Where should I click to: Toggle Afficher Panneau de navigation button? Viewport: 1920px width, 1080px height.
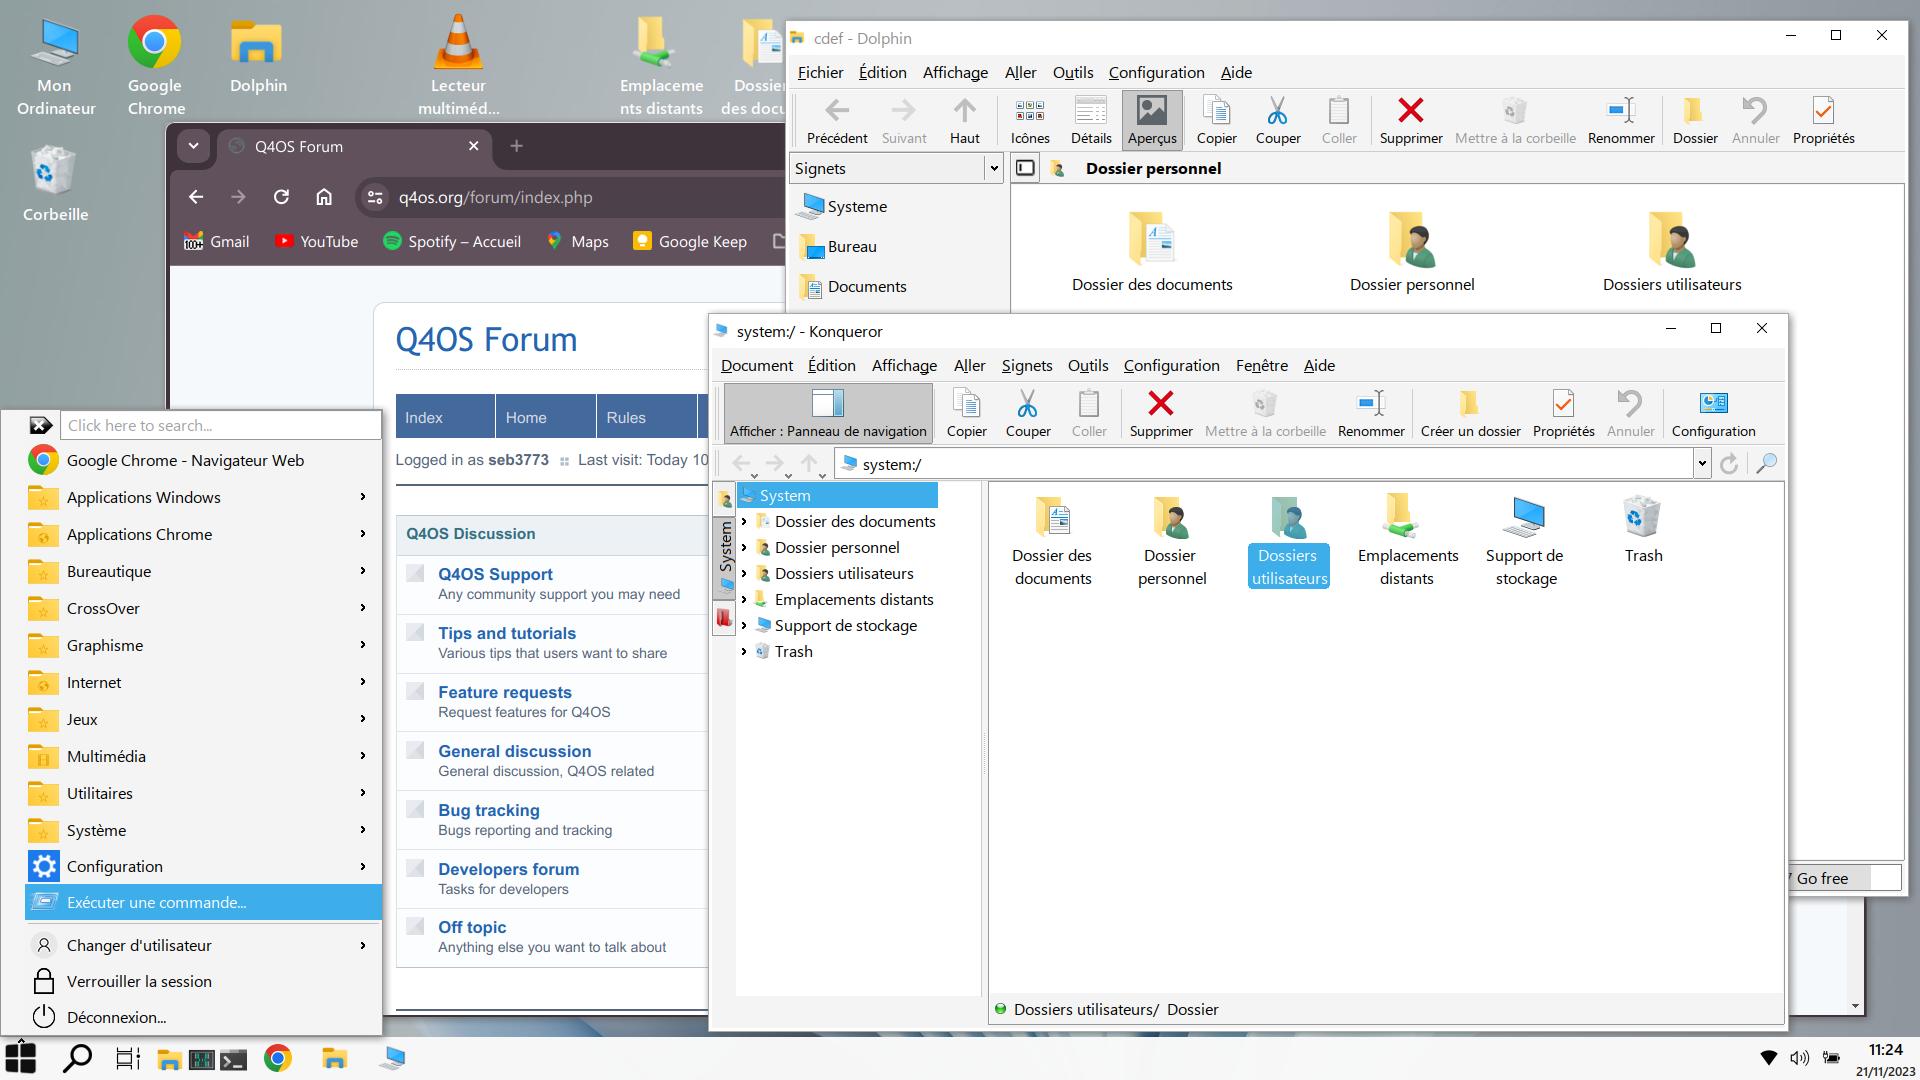[827, 412]
